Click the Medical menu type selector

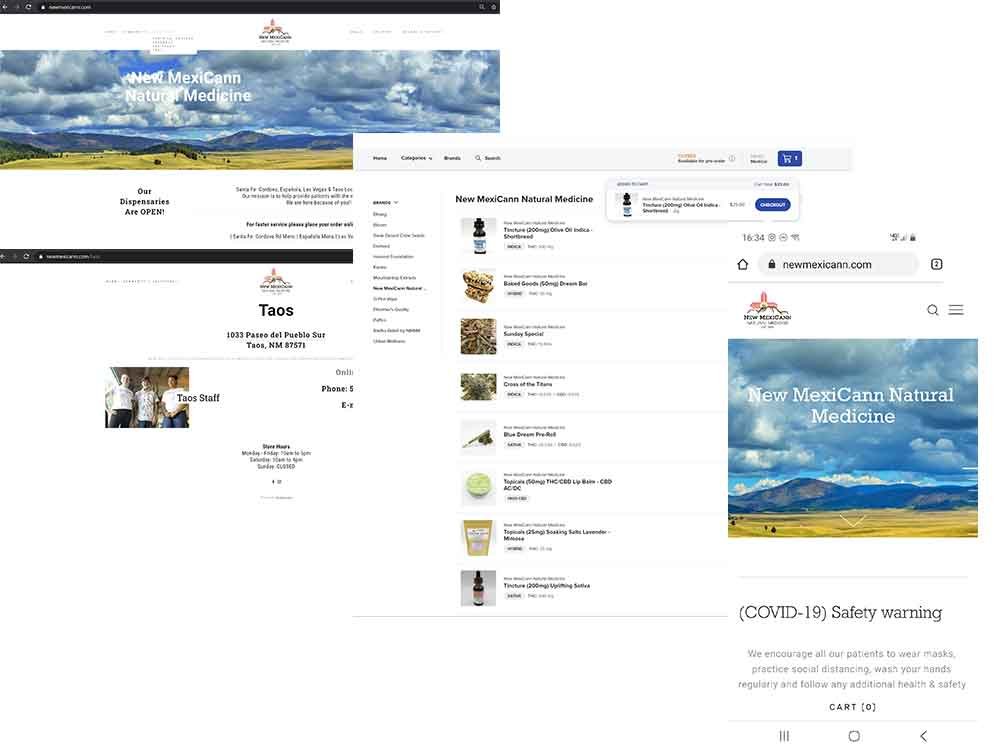coord(758,158)
